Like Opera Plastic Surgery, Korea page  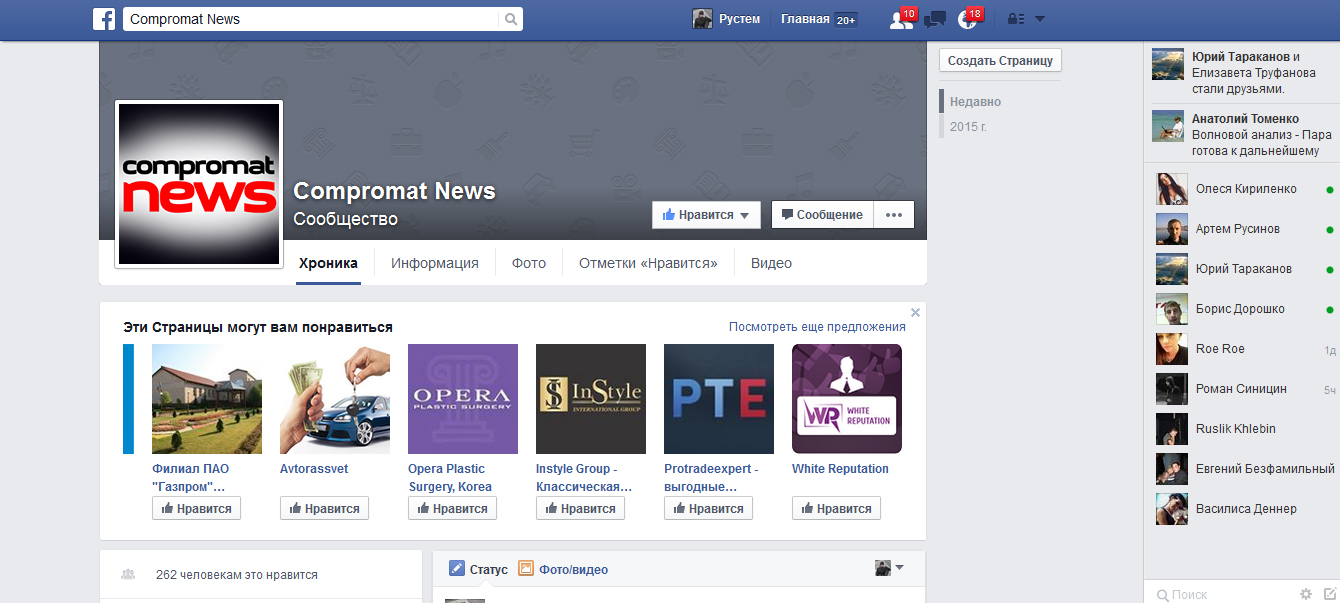click(x=452, y=509)
